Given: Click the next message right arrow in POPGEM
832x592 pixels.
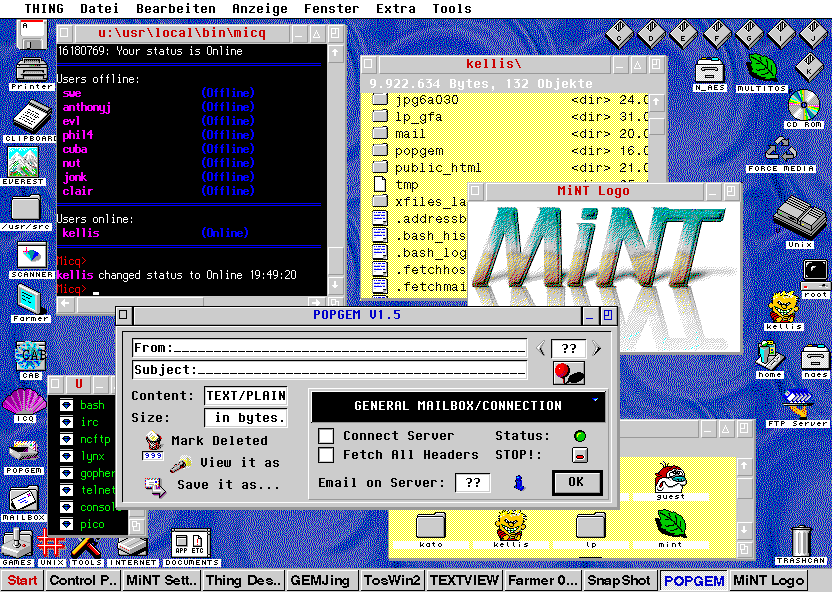Looking at the screenshot, I should point(596,349).
